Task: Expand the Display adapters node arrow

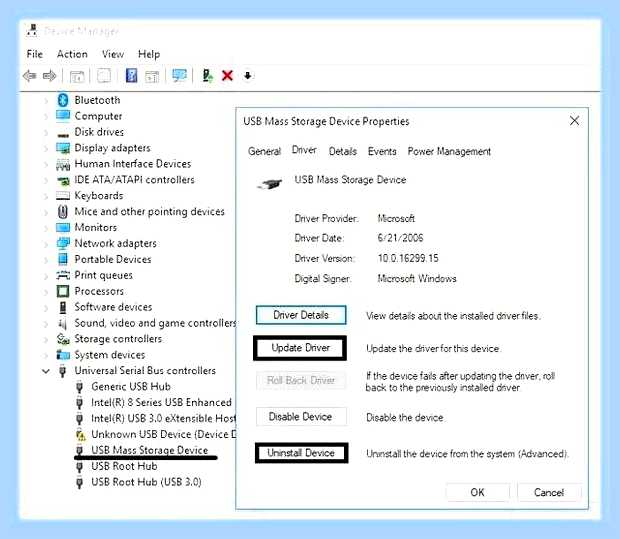Action: [46, 148]
